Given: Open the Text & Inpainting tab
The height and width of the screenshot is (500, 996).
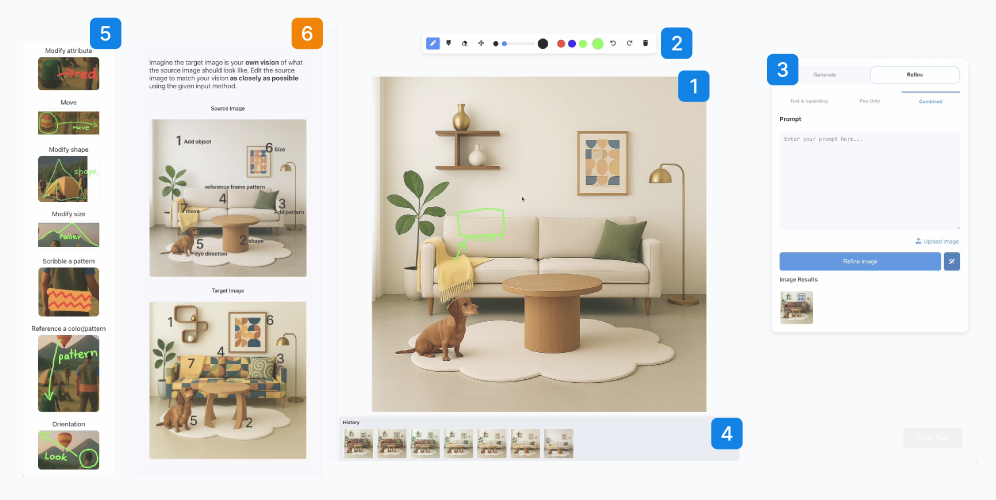Looking at the screenshot, I should click(x=809, y=101).
